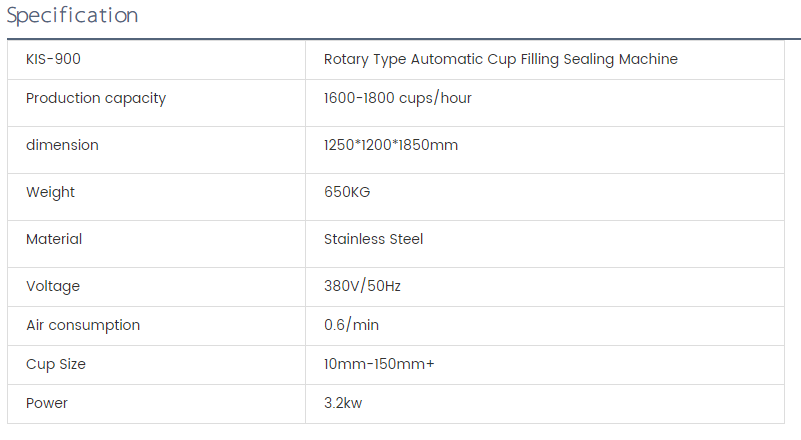Click the Cup Size label cell
The height and width of the screenshot is (440, 801).
(56, 364)
